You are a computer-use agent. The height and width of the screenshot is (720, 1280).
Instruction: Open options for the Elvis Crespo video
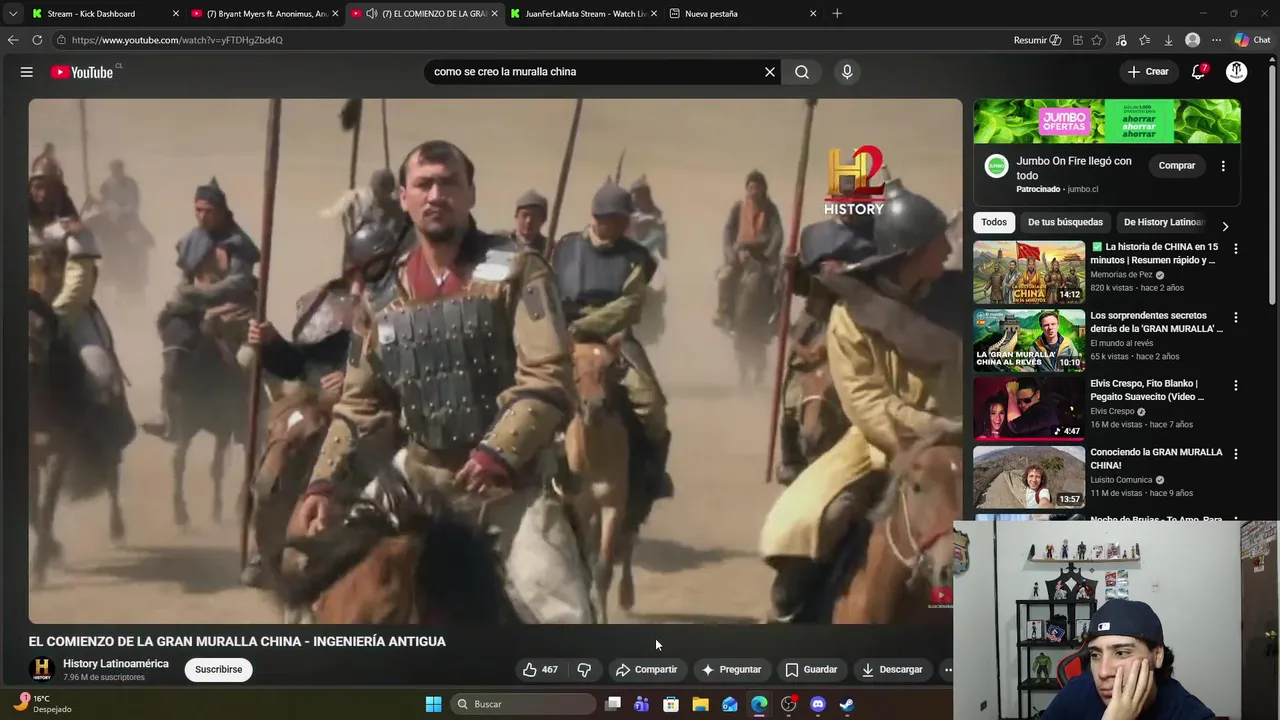[1236, 385]
